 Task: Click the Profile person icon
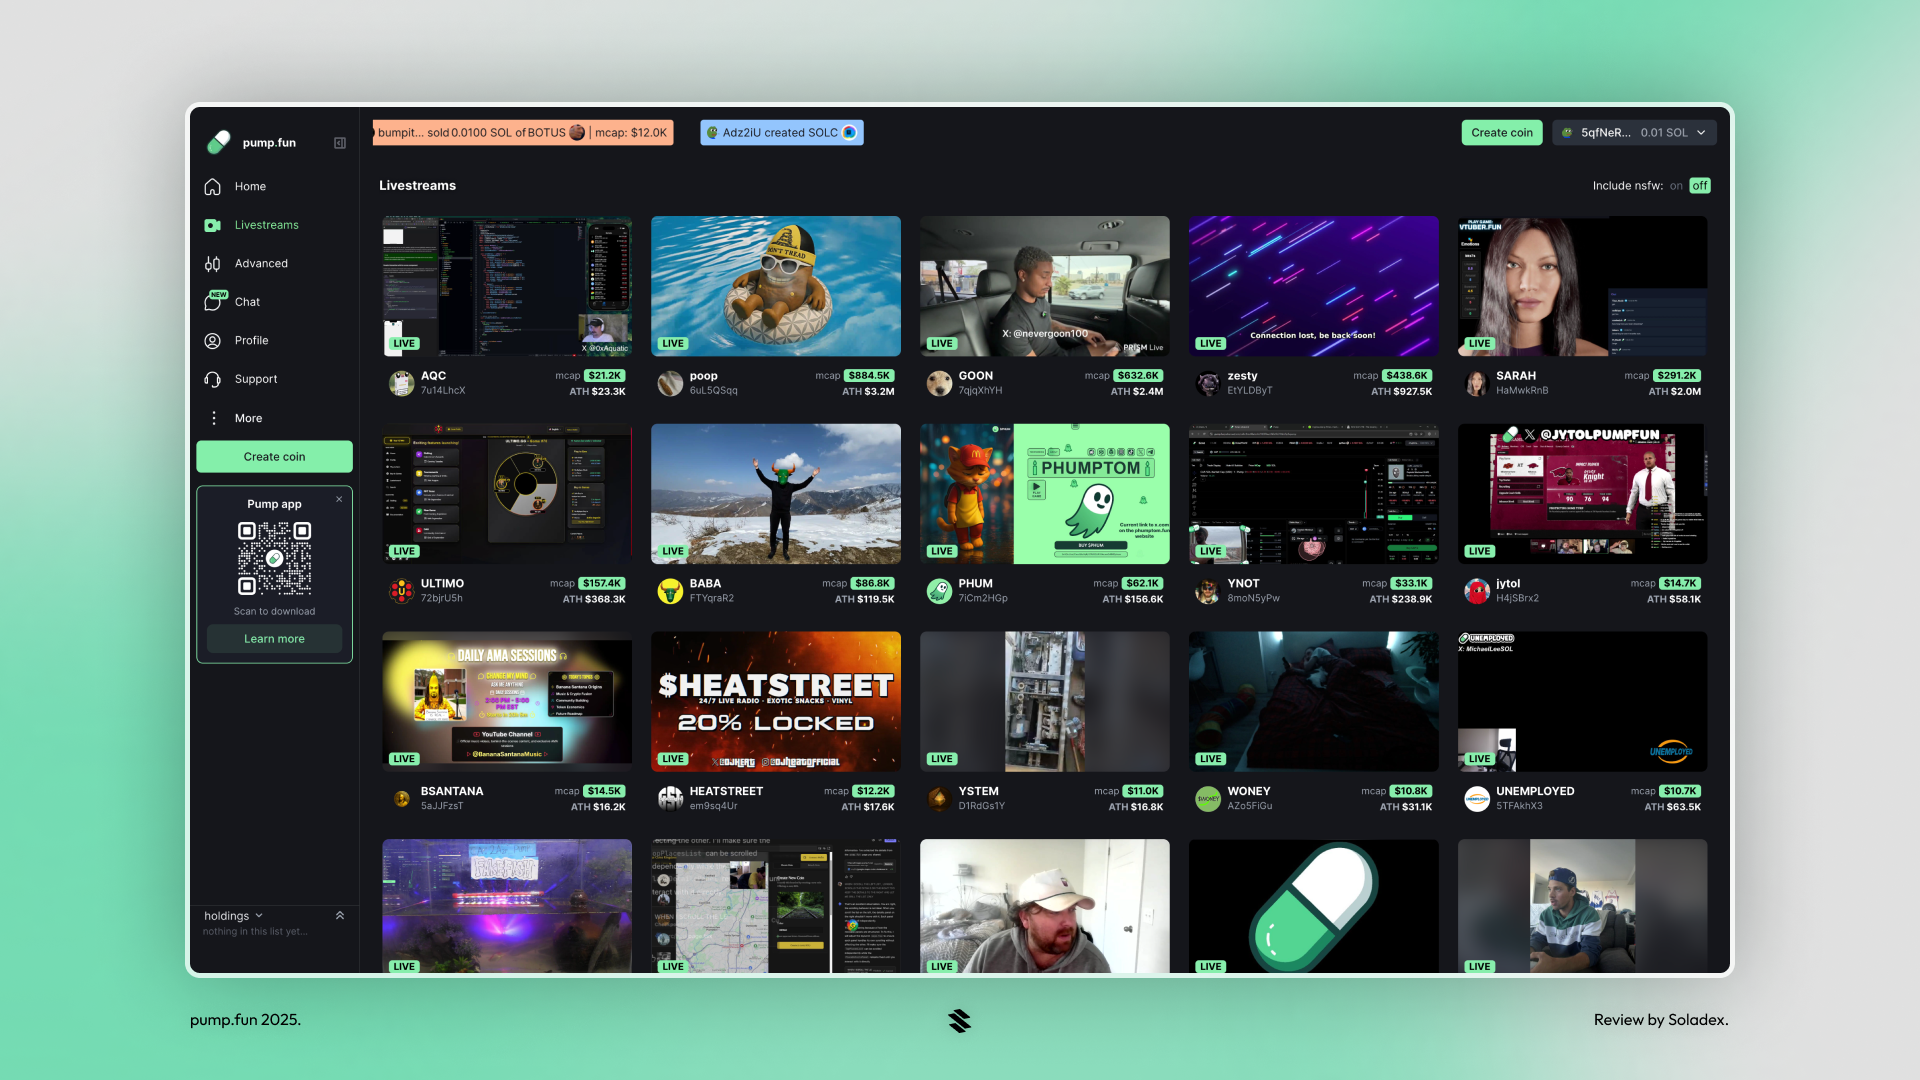click(213, 341)
